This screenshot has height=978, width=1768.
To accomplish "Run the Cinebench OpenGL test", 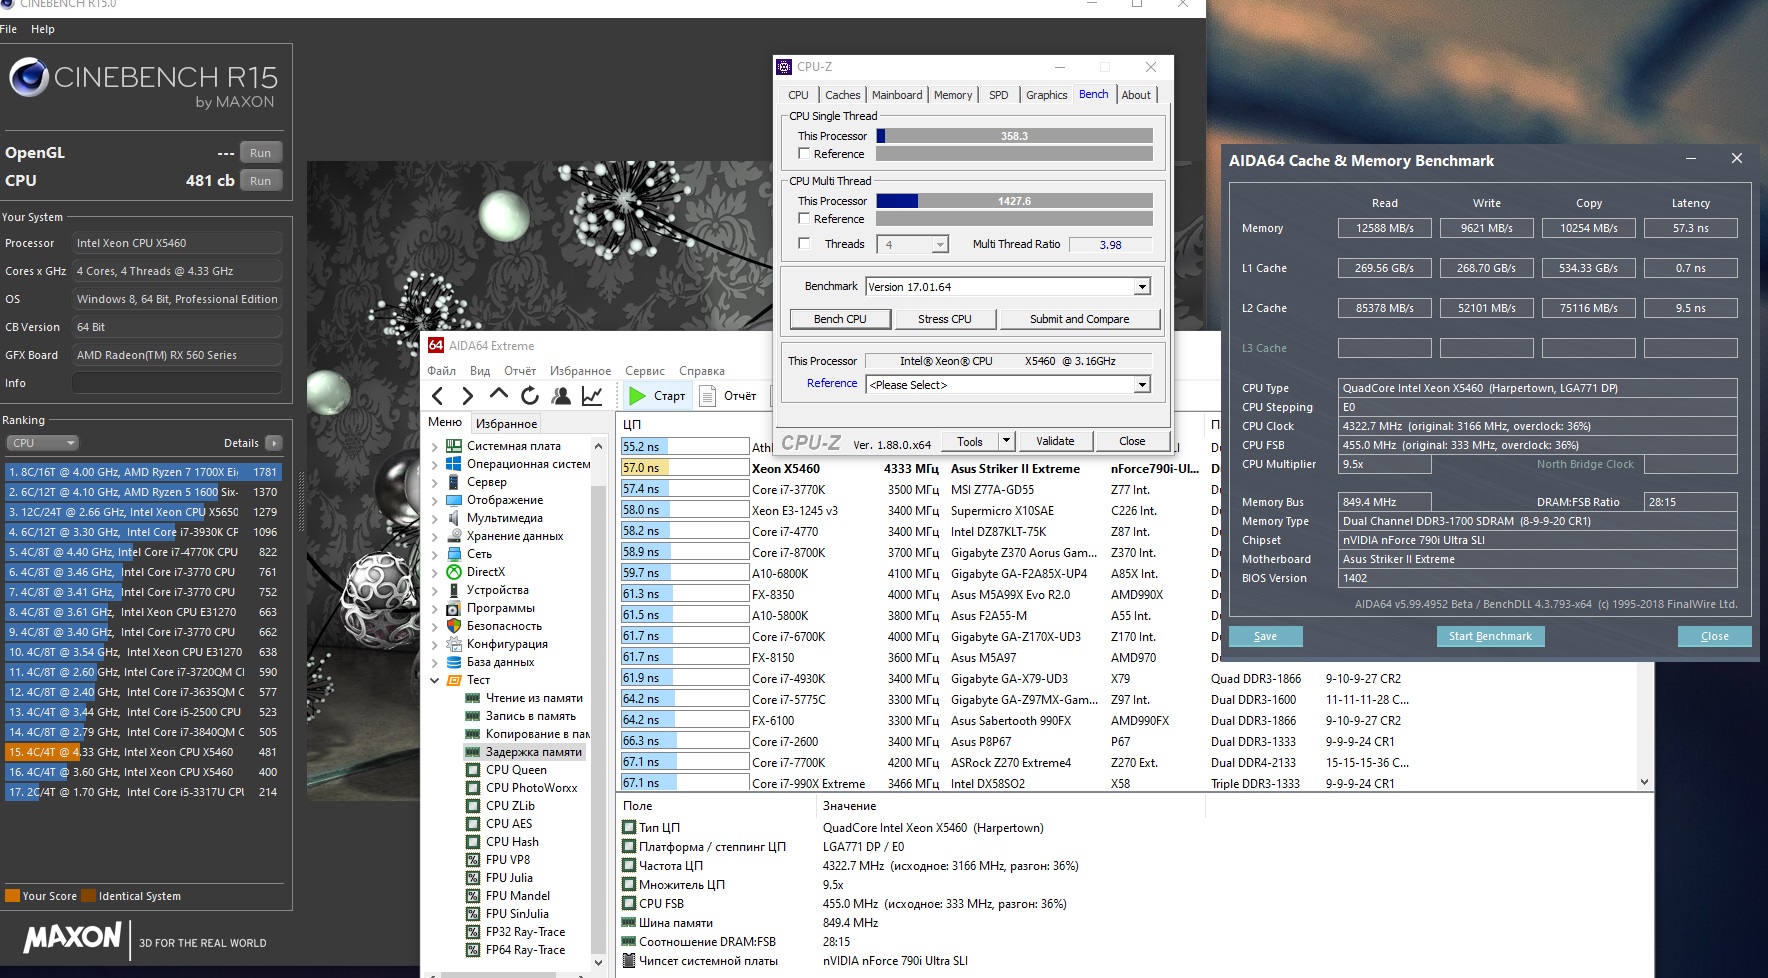I will tap(260, 153).
